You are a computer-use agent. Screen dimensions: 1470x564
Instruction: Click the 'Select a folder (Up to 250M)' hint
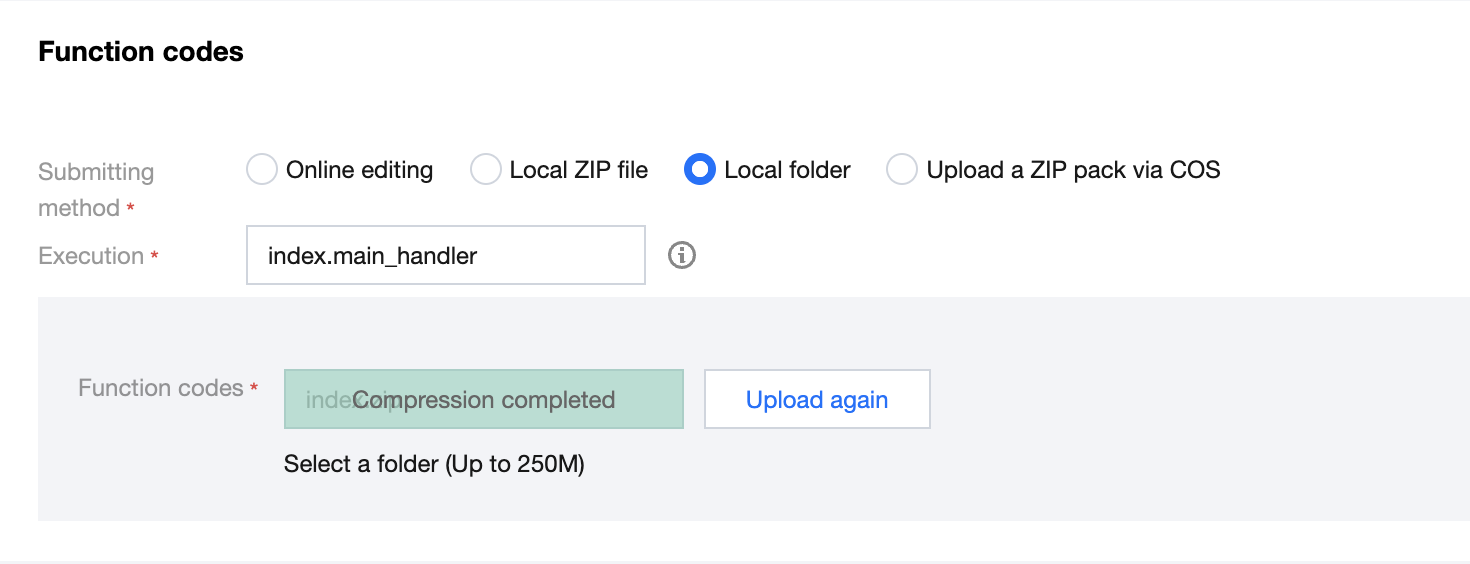(434, 464)
